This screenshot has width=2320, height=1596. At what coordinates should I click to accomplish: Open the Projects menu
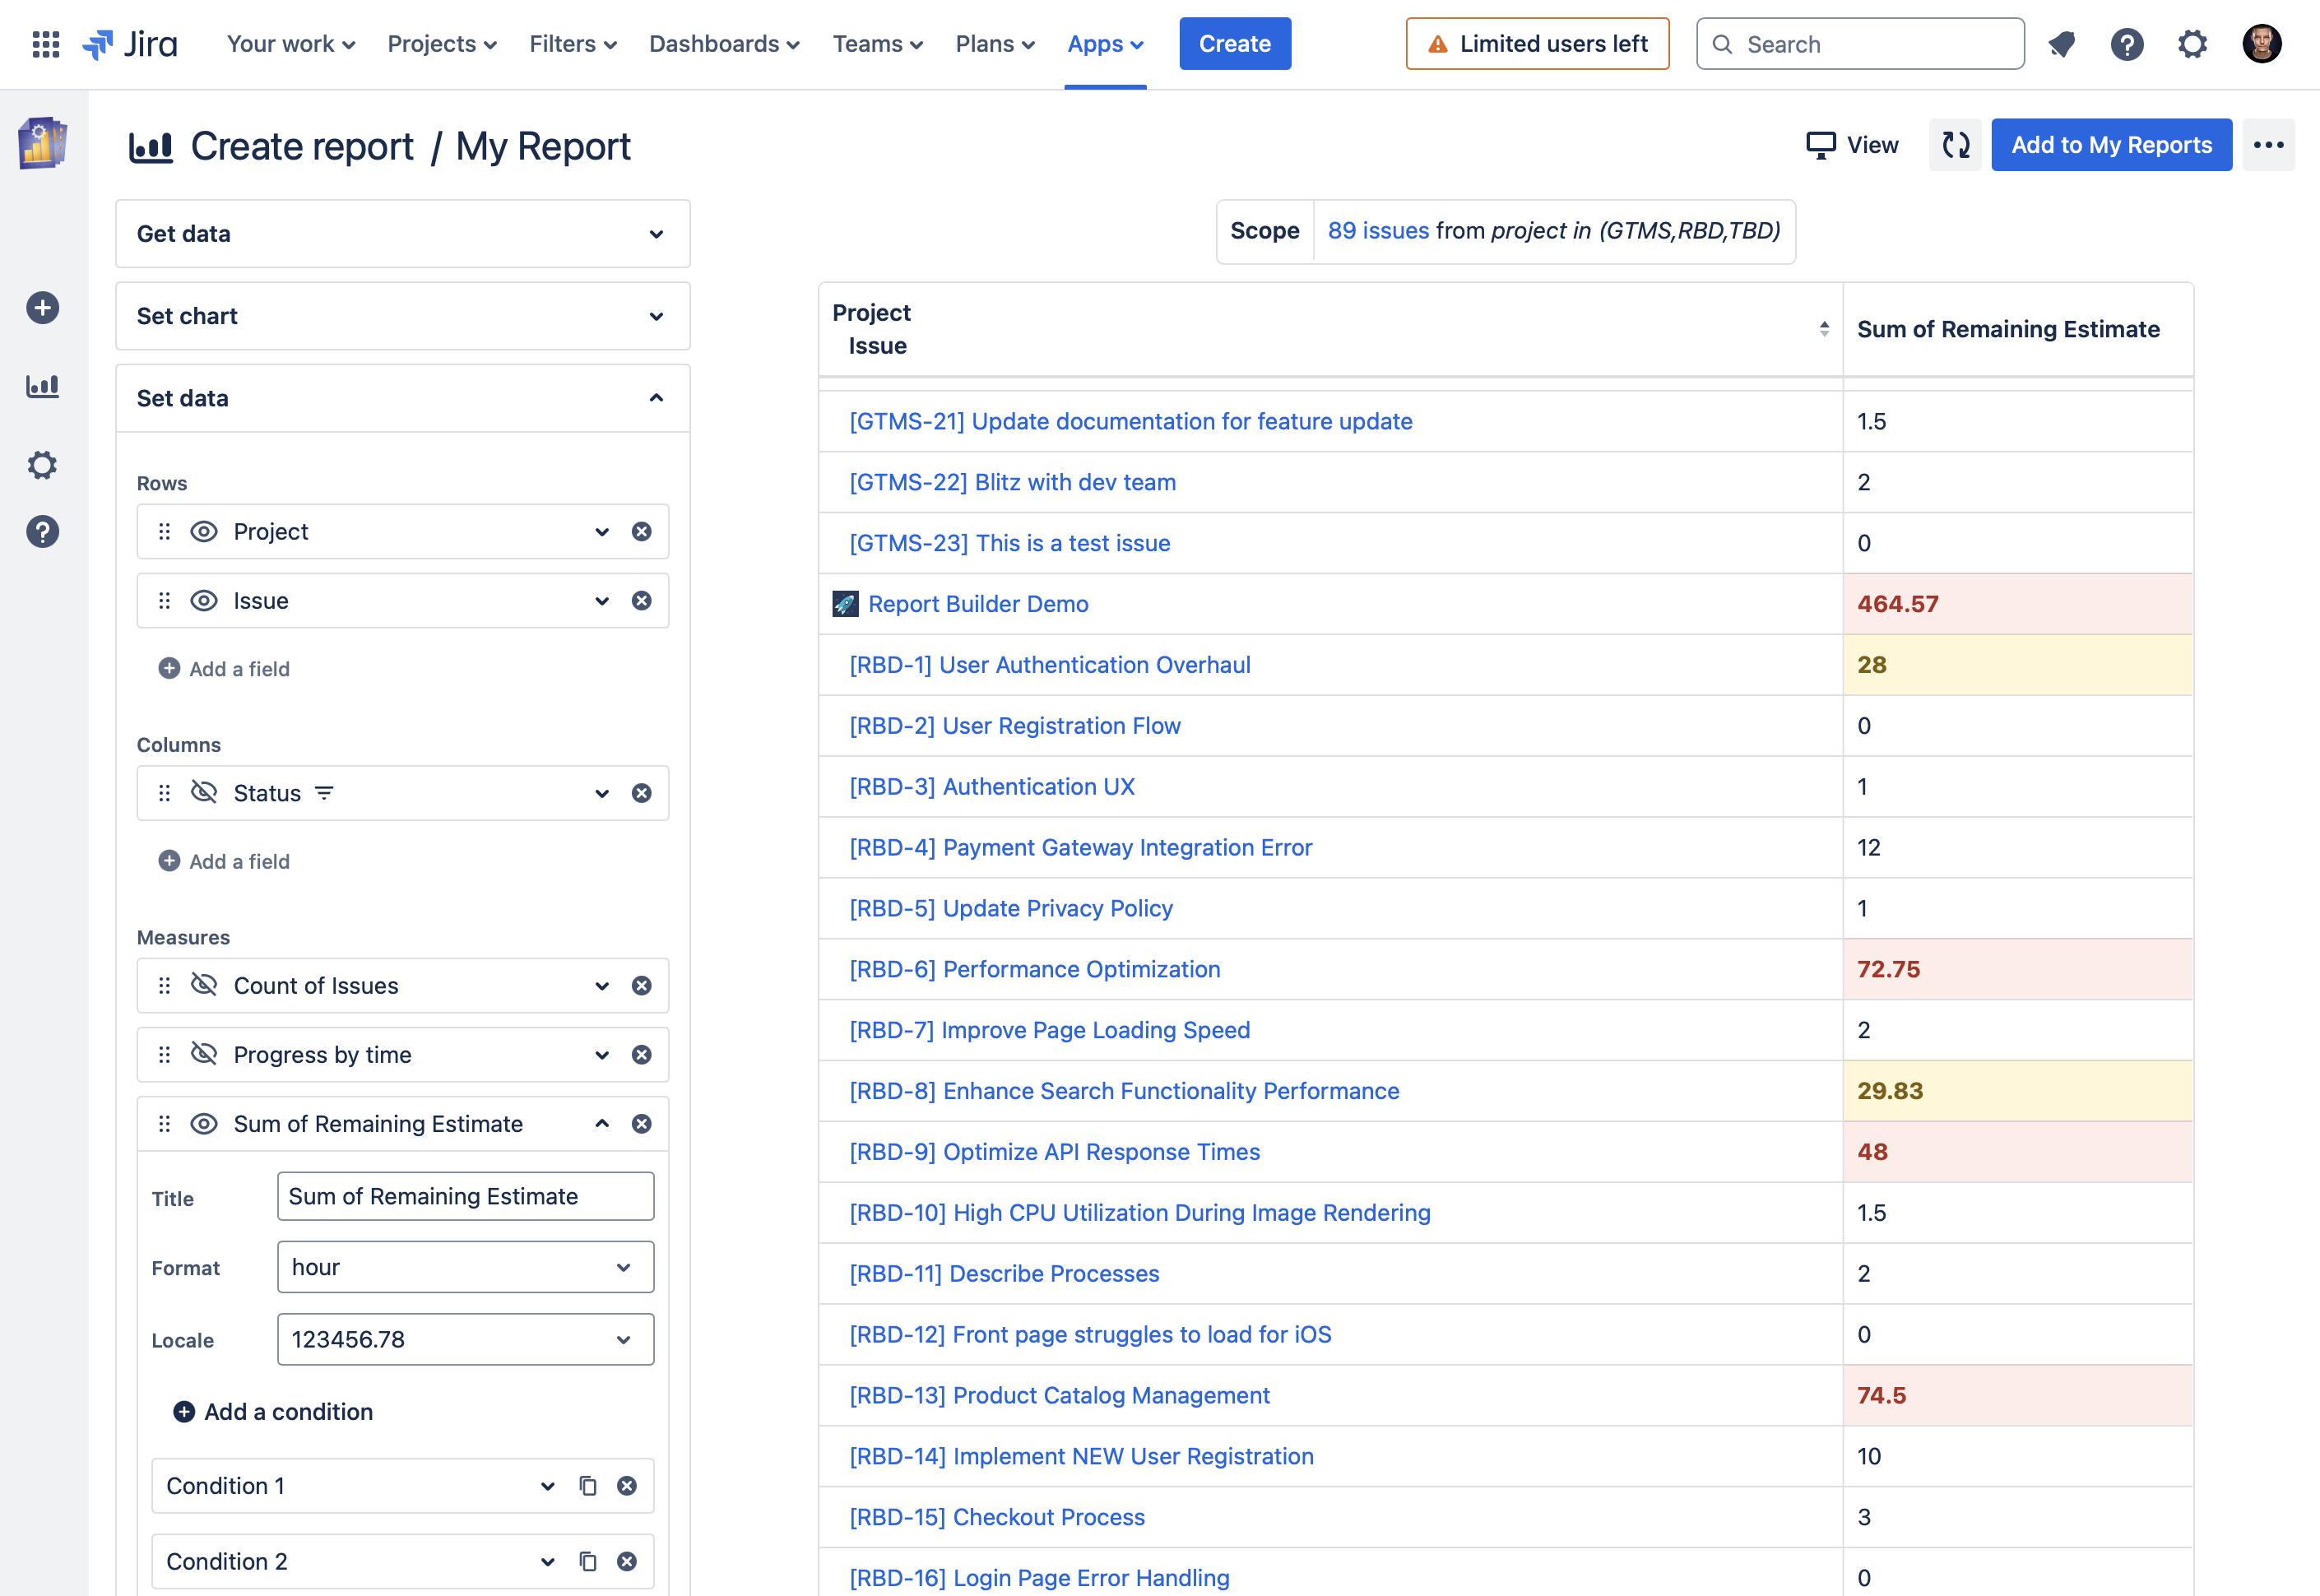tap(442, 44)
